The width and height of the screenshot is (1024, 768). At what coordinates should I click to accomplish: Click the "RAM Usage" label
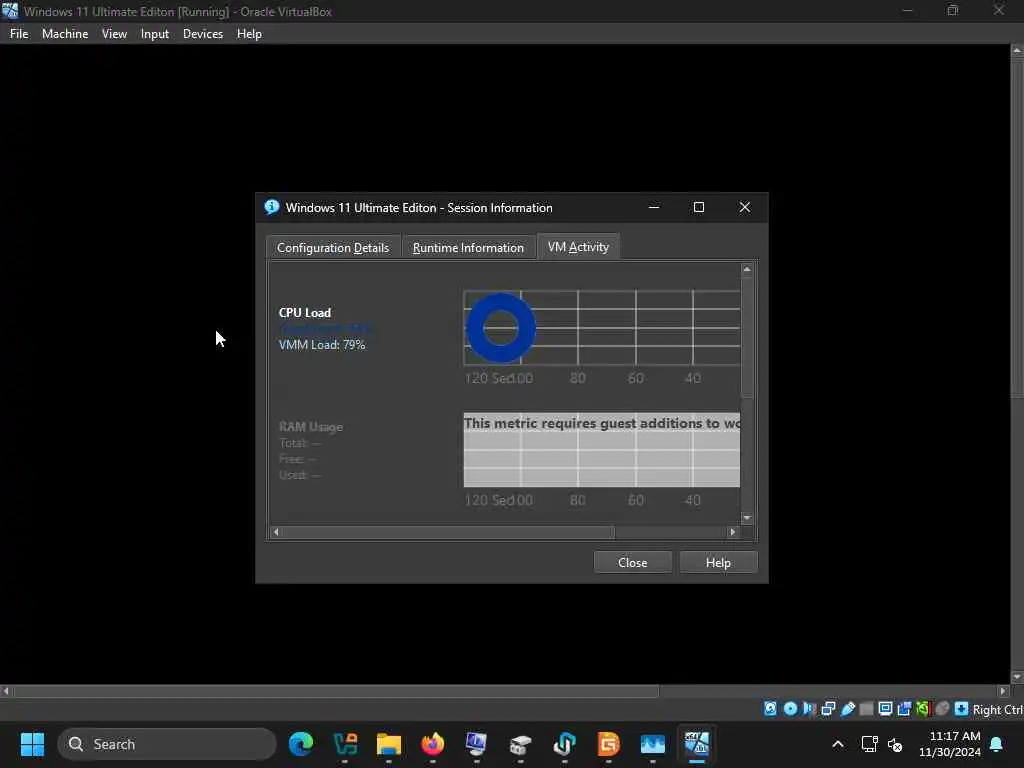tap(311, 426)
